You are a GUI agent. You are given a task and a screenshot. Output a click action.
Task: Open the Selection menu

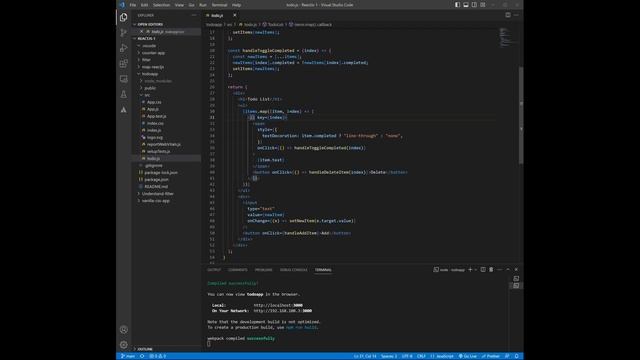click(x=161, y=5)
